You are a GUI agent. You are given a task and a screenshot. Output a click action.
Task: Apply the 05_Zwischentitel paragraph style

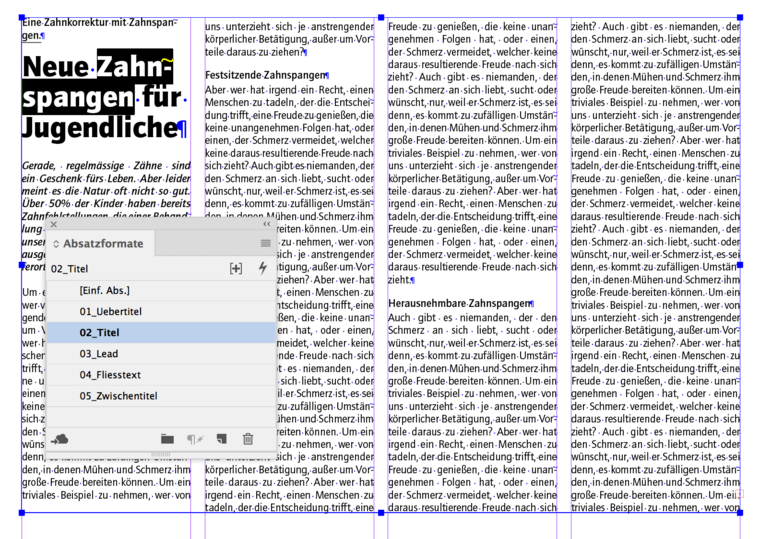pyautogui.click(x=161, y=396)
